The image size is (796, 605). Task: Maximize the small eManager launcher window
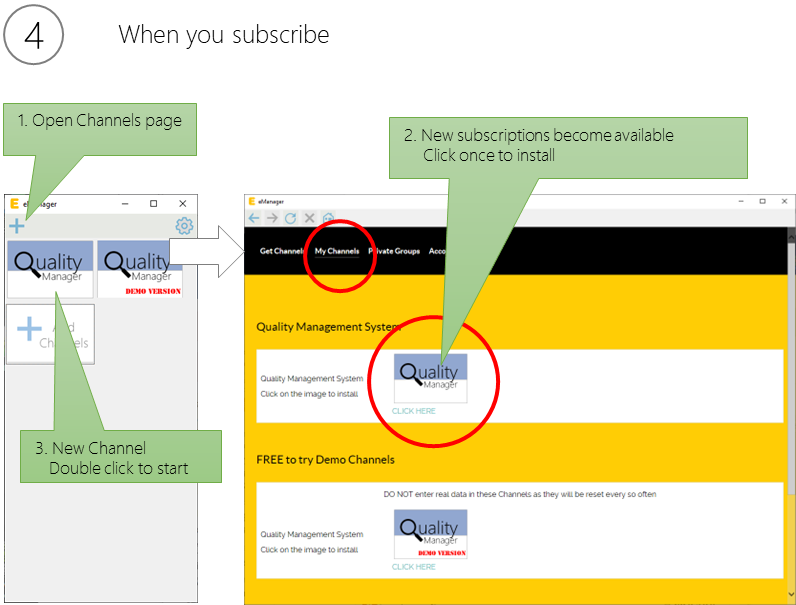pyautogui.click(x=153, y=203)
